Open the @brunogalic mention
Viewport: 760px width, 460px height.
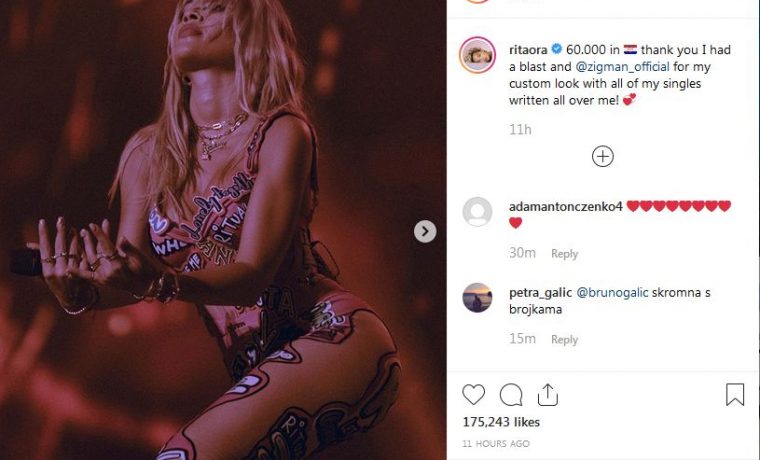[x=612, y=292]
